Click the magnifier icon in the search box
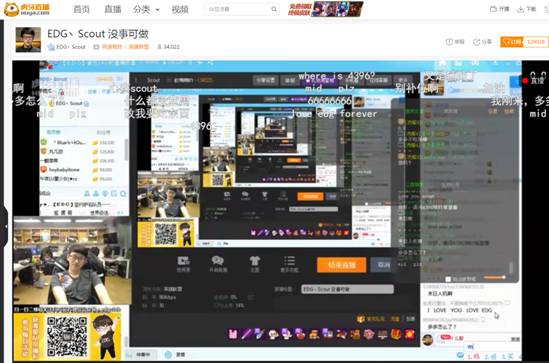This screenshot has width=549, height=363. coord(274,9)
